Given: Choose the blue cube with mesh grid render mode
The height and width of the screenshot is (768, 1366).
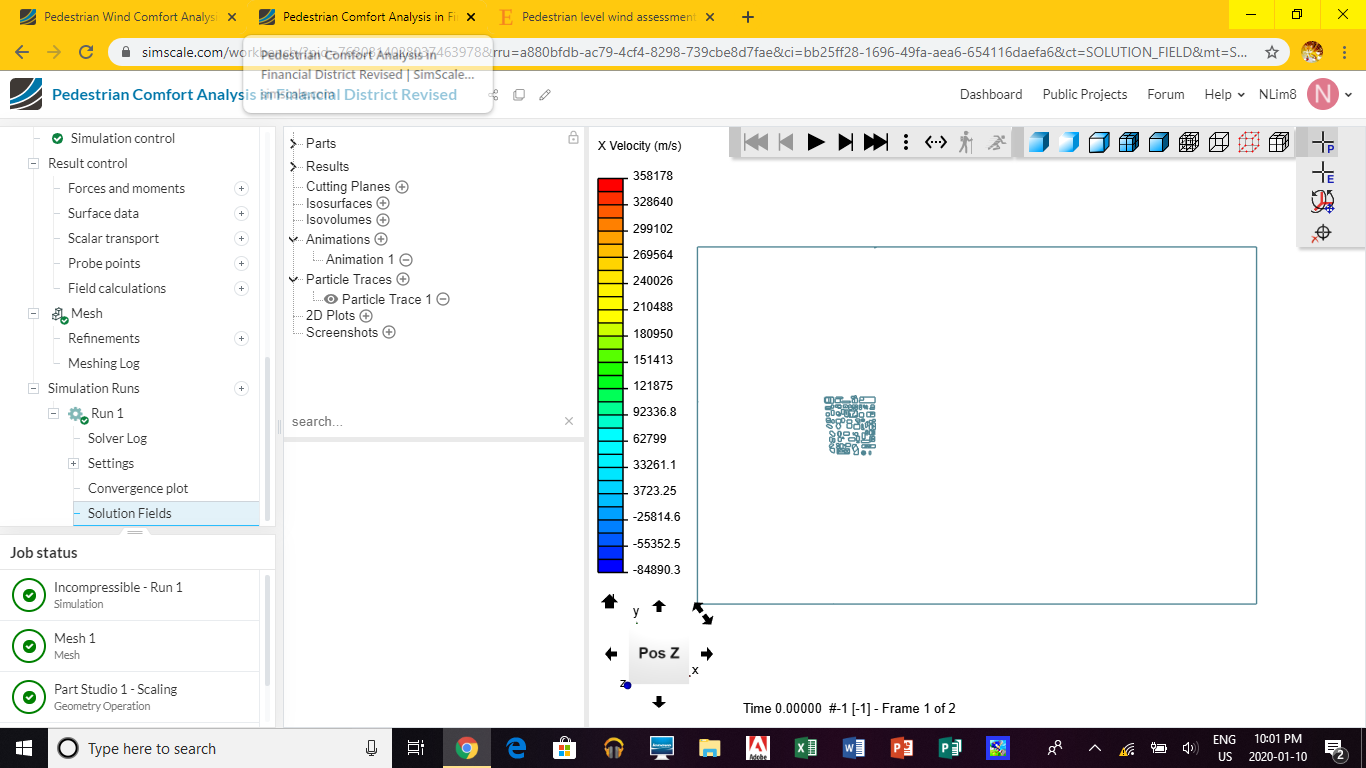Looking at the screenshot, I should (1129, 142).
